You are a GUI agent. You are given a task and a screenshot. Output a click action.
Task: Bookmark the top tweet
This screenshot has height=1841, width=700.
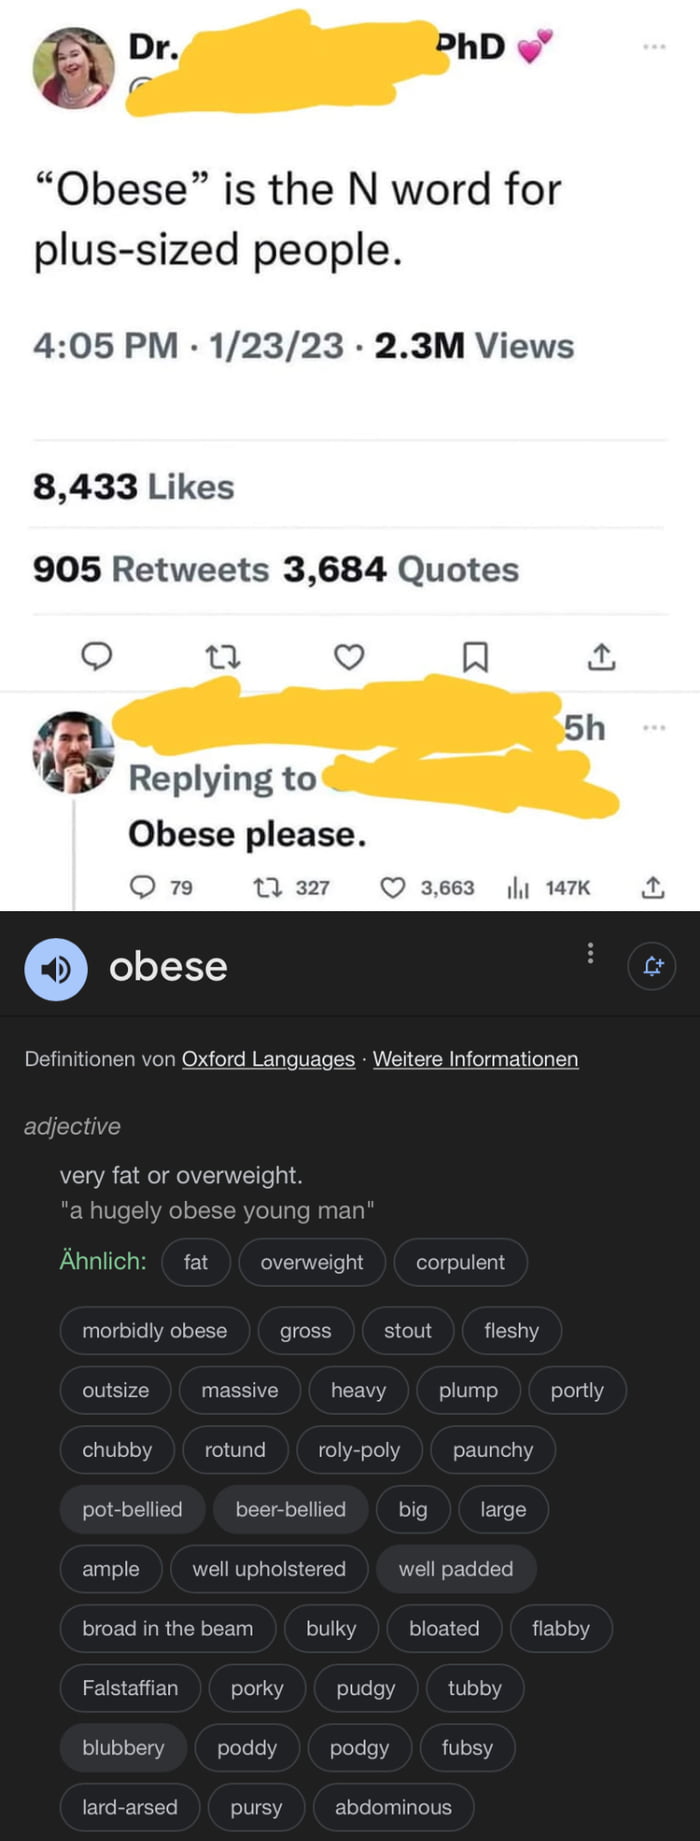(476, 657)
